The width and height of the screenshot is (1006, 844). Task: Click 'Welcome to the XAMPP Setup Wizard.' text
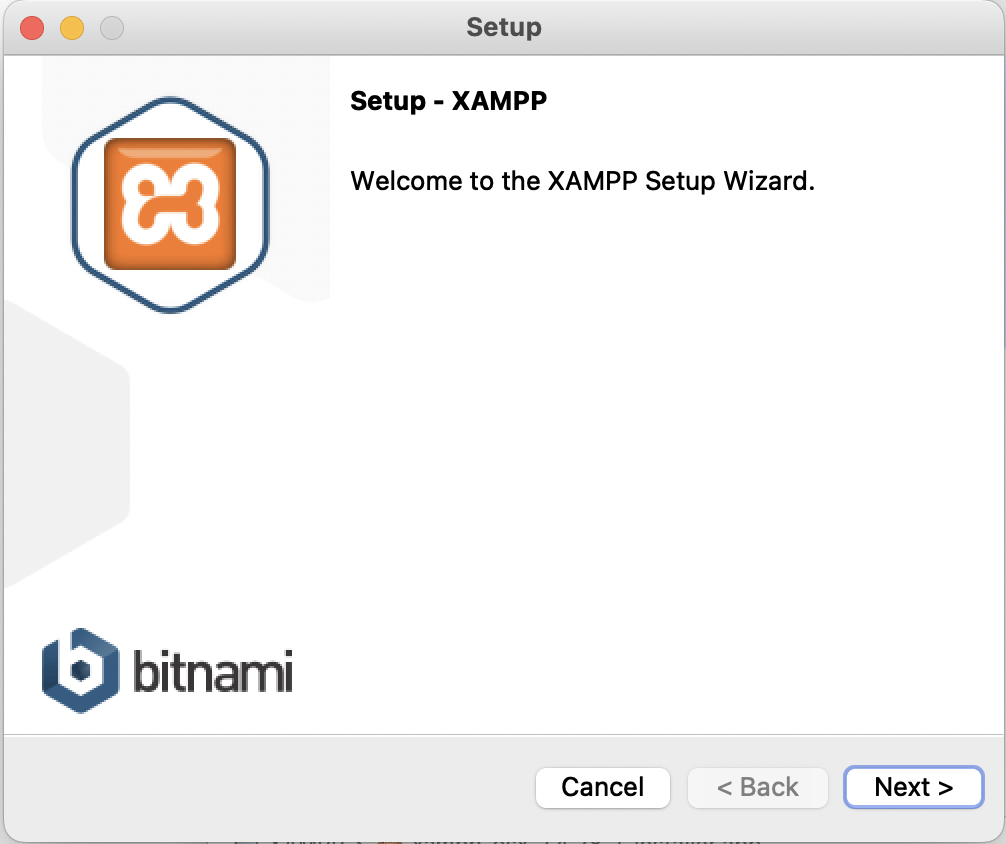(x=583, y=181)
